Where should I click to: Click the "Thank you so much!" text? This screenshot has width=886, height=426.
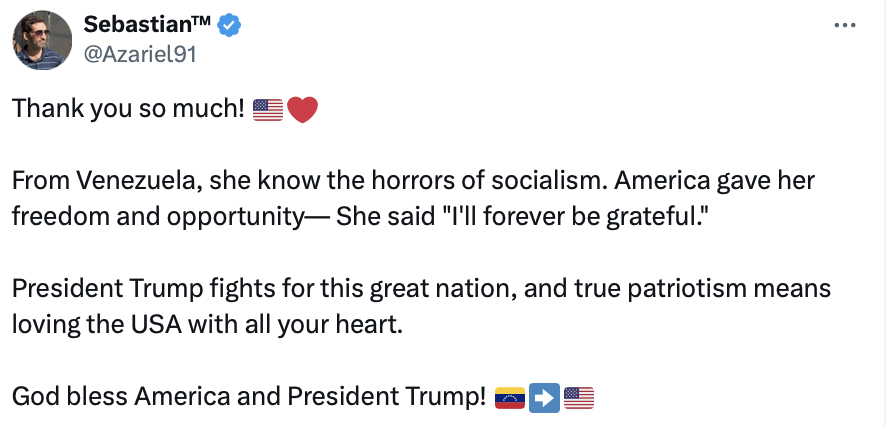(x=128, y=110)
